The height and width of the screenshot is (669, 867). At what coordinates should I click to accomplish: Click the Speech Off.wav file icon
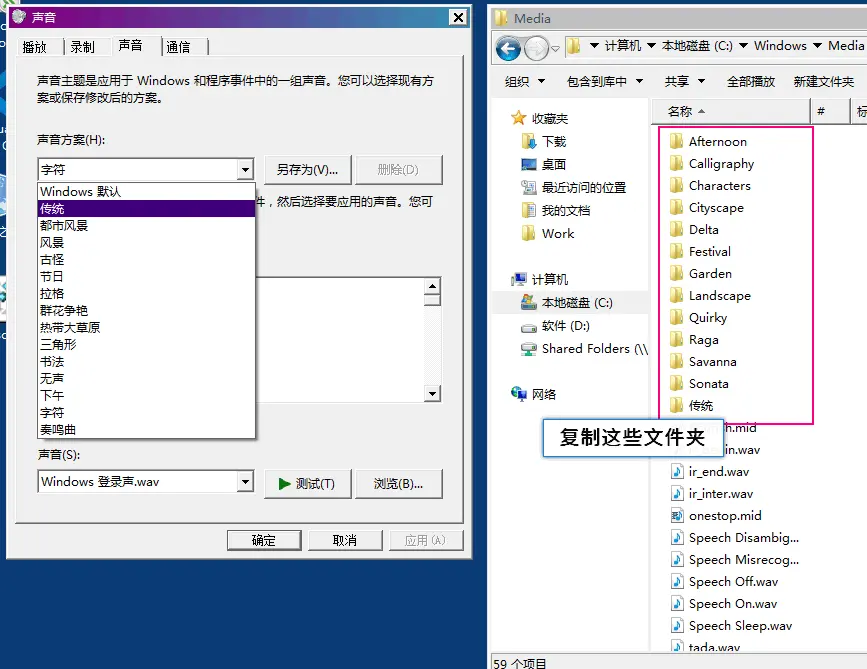677,582
